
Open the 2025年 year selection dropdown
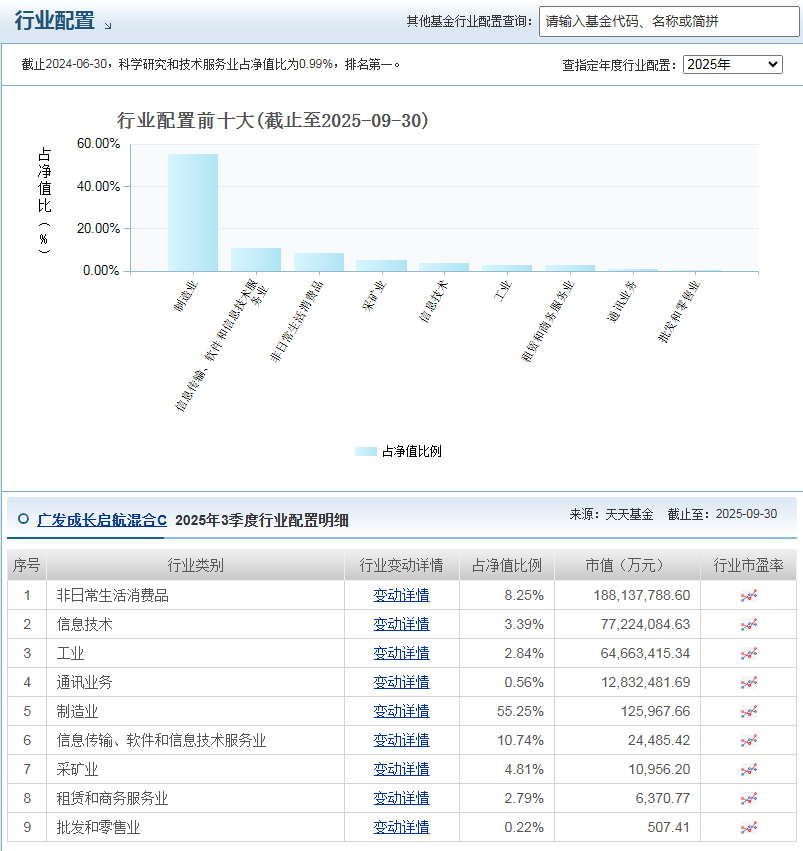point(732,65)
